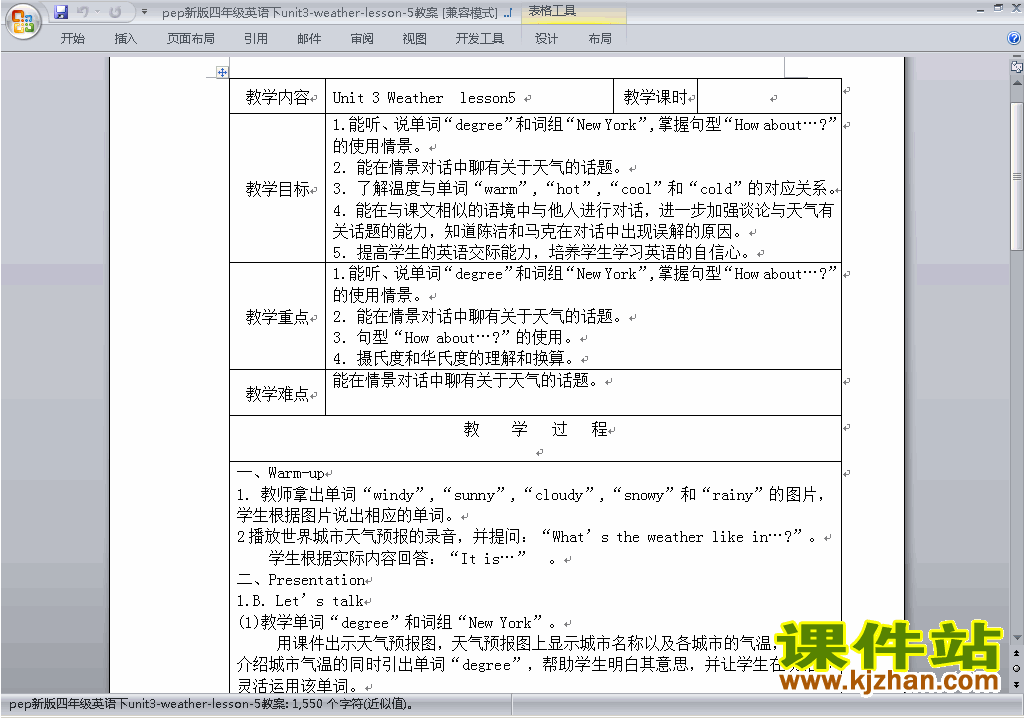Screen dimensions: 1024x718
Task: Click the scroll up arrow of the vertical scrollbar
Action: [1016, 84]
